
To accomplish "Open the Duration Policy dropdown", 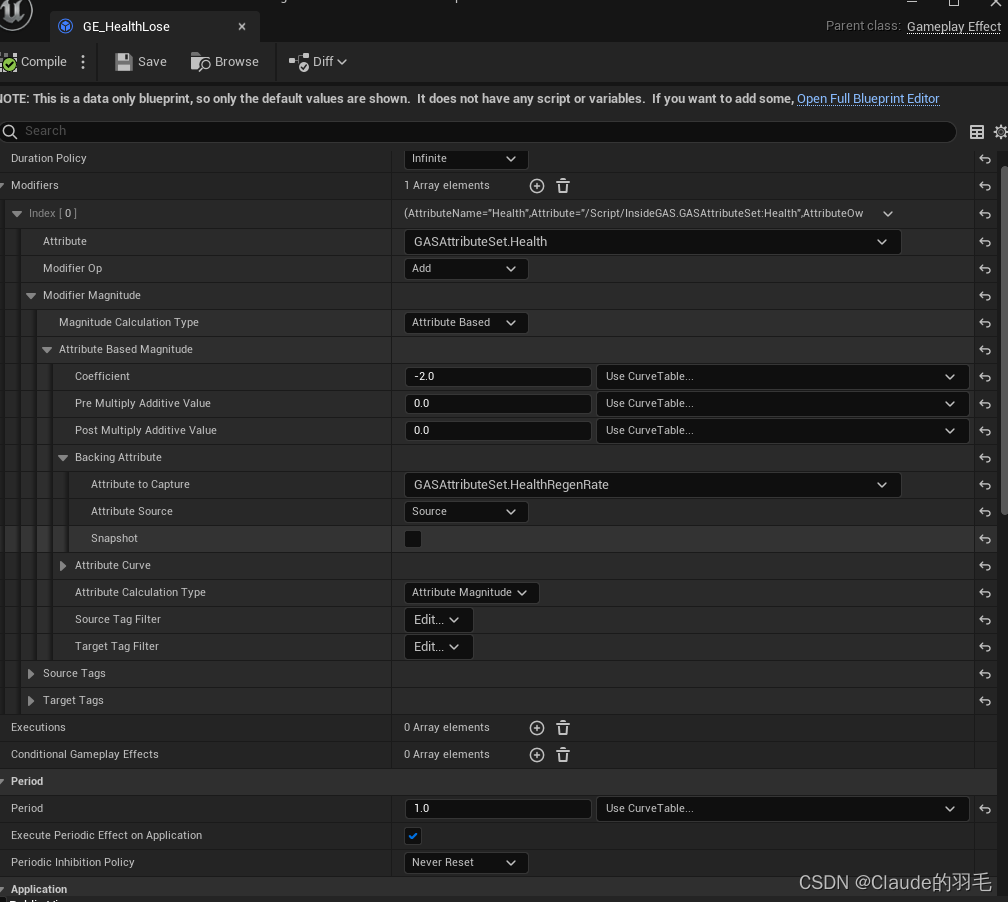I will pyautogui.click(x=463, y=159).
